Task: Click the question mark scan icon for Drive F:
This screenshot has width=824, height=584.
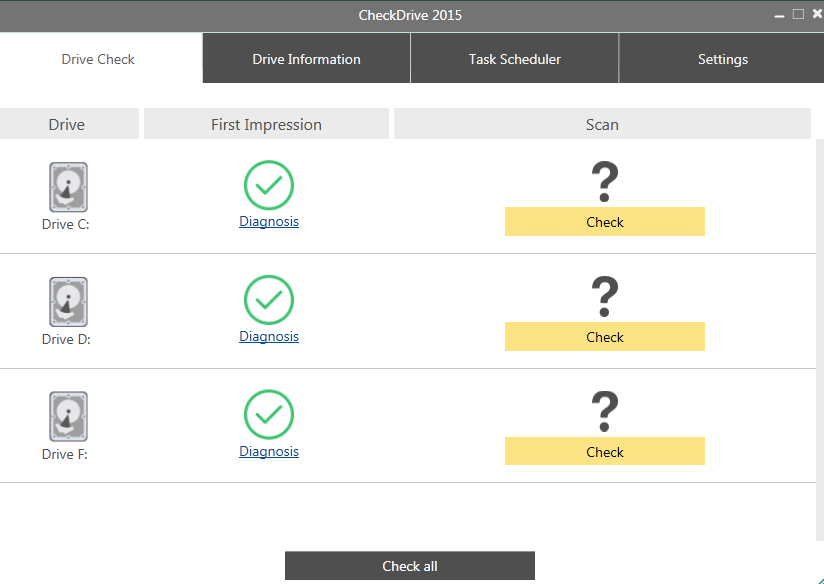Action: point(604,412)
